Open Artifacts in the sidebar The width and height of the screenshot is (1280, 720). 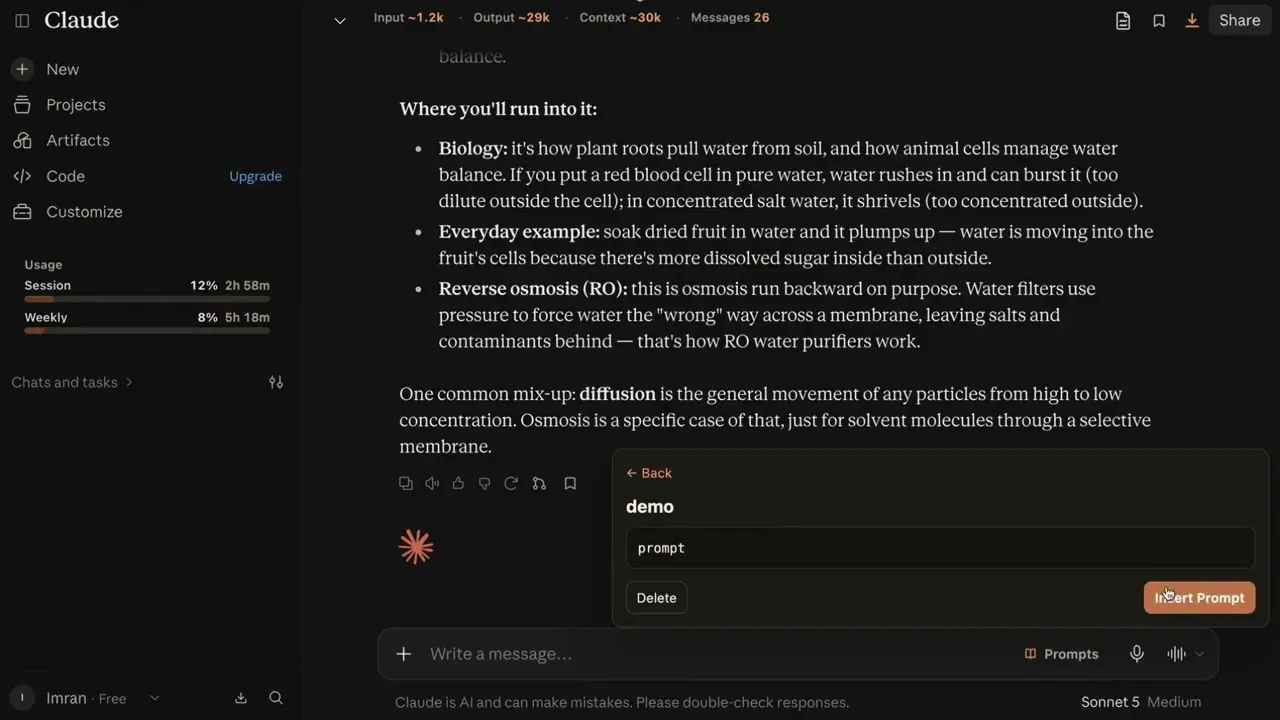[x=77, y=140]
